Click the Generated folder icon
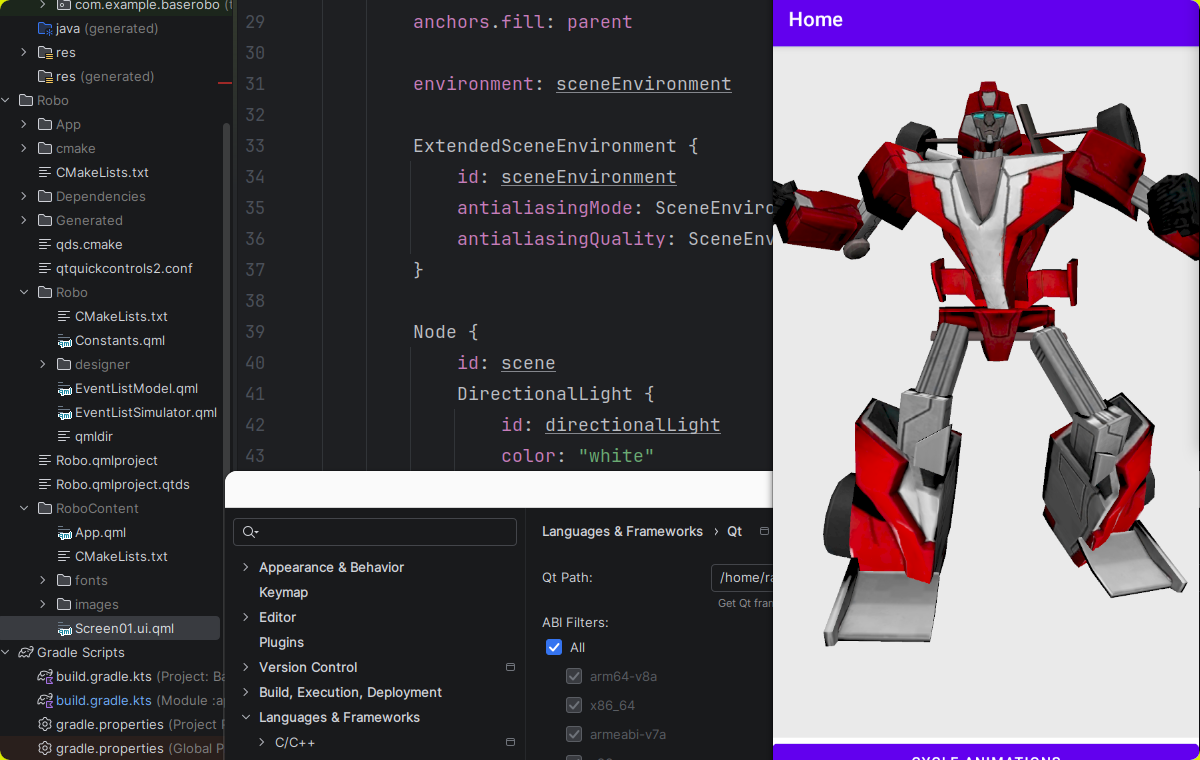Image resolution: width=1200 pixels, height=760 pixels. click(x=45, y=220)
